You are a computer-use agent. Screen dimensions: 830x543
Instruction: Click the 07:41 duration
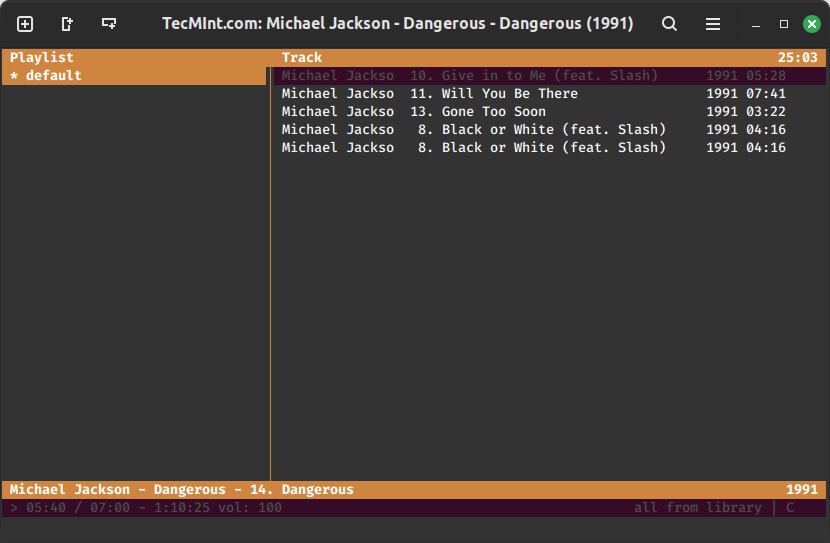tap(765, 94)
